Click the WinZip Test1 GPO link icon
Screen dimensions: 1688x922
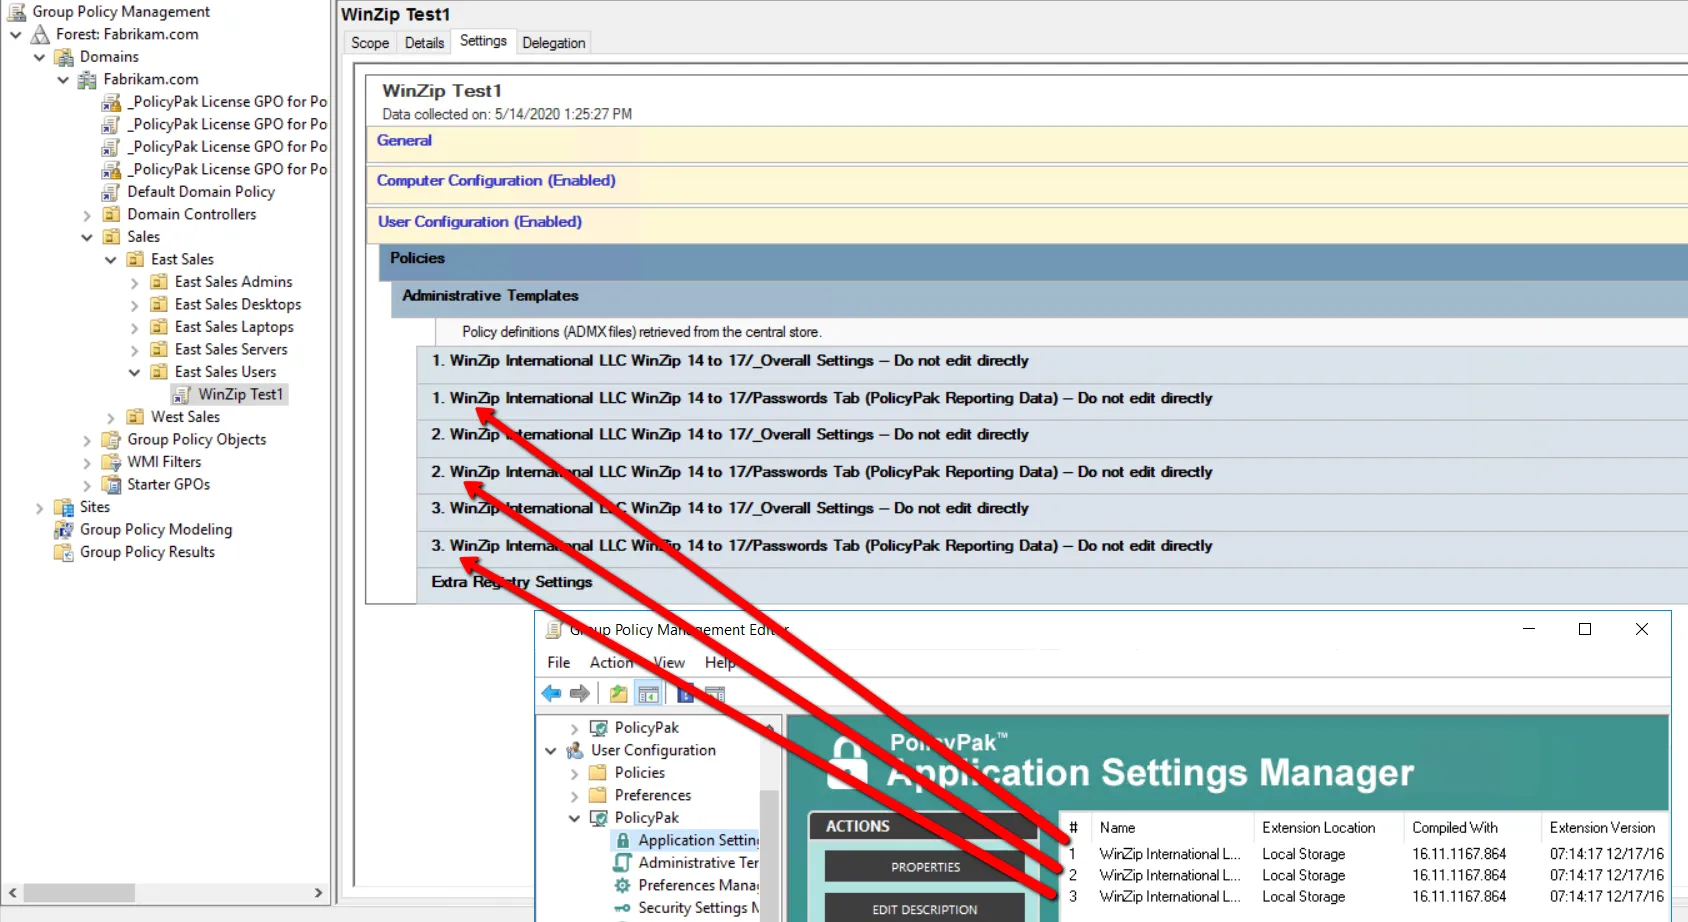click(x=182, y=395)
